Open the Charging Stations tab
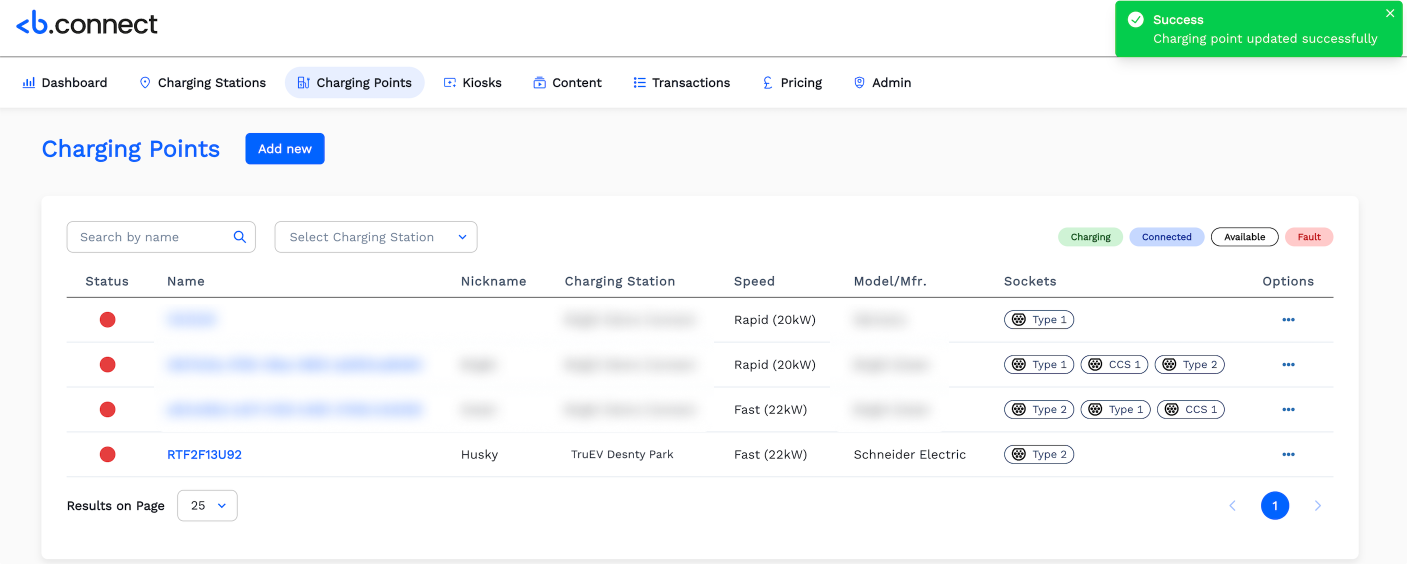The height and width of the screenshot is (564, 1407). point(202,83)
